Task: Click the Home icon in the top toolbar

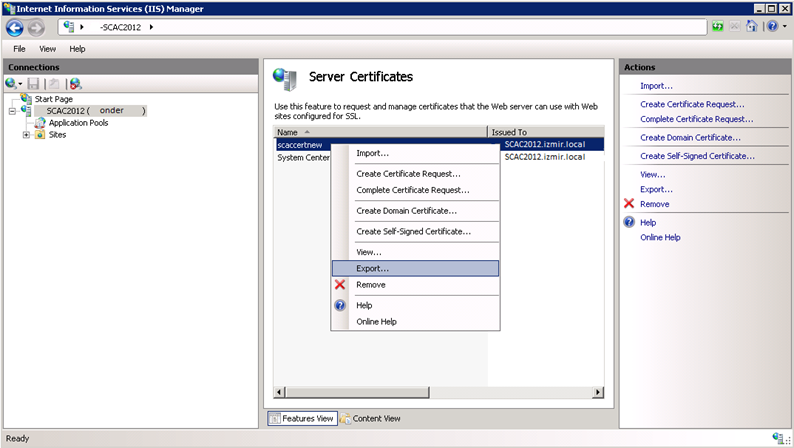Action: [x=752, y=26]
